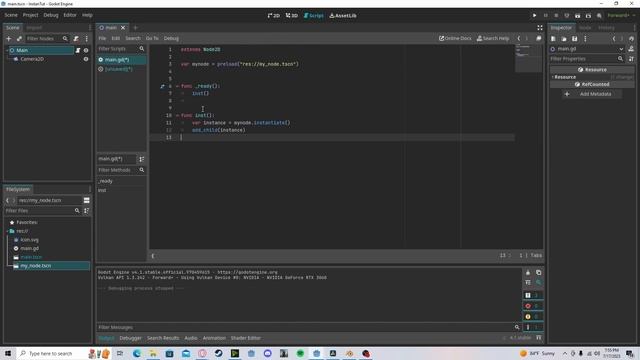Open the Inspector history dropdown for main.gd
Image resolution: width=640 pixels, height=360 pixels.
point(631,38)
